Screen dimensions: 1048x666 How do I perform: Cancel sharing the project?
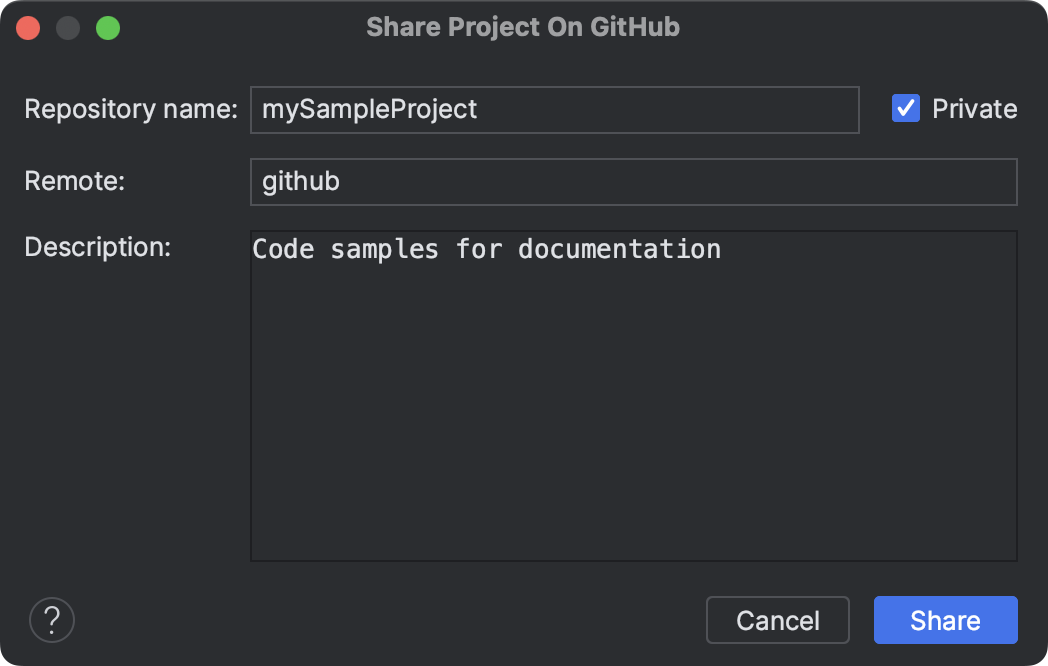777,620
